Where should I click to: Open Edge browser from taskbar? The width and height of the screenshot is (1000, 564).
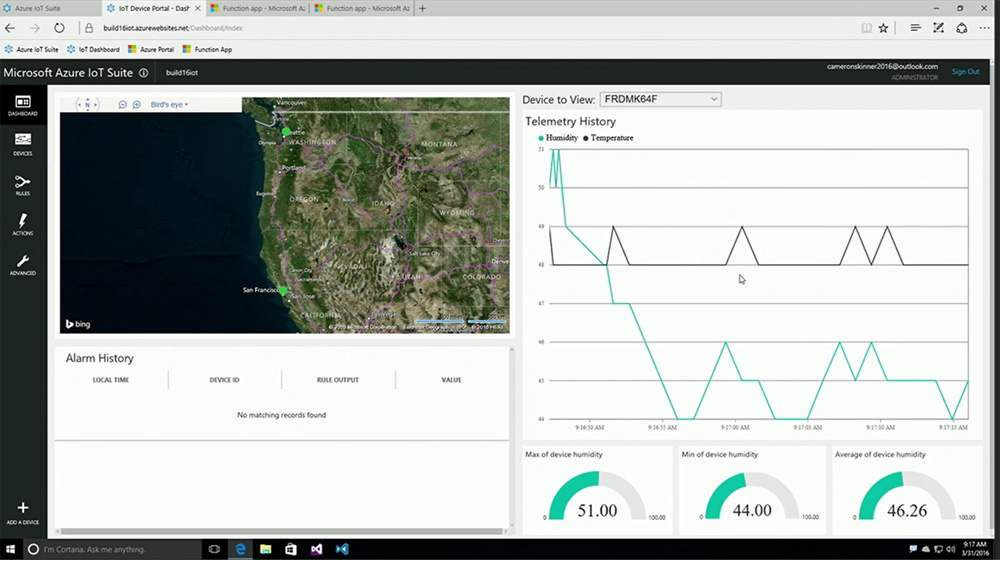pos(240,549)
